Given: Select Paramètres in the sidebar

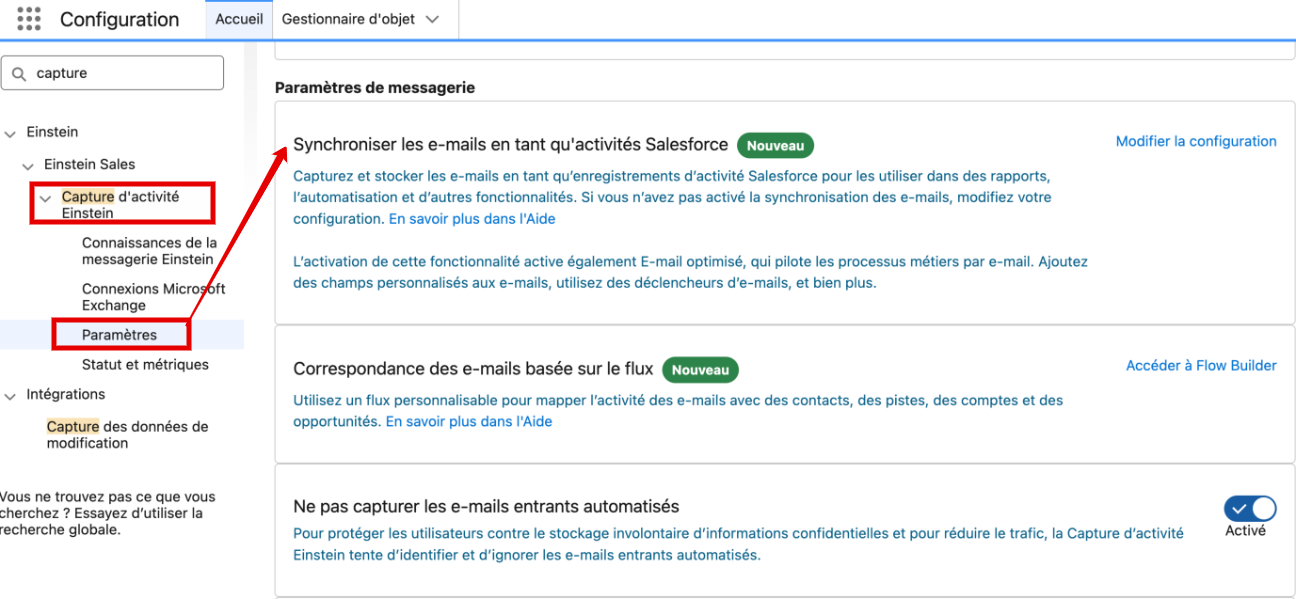Looking at the screenshot, I should coord(119,335).
